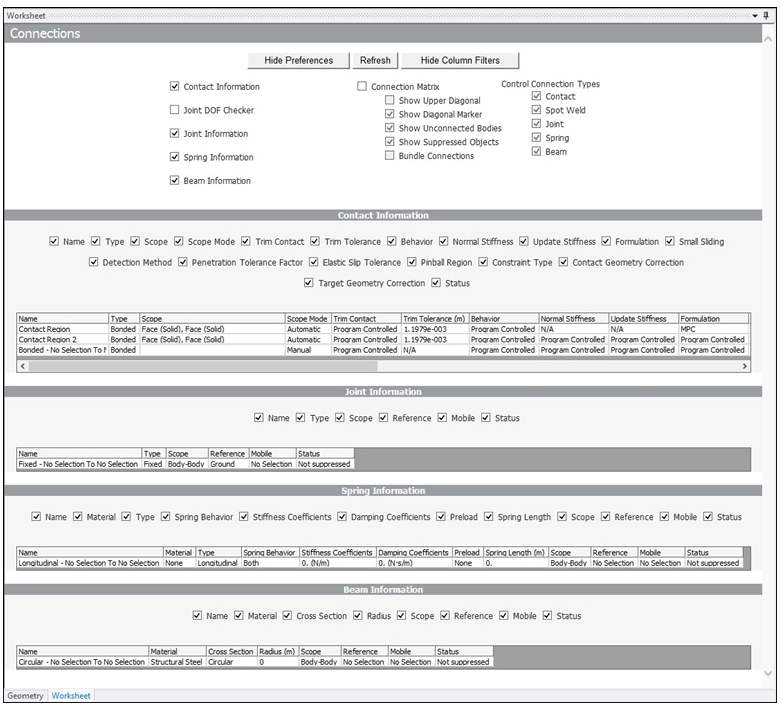The width and height of the screenshot is (782, 709).
Task: Click MPC formulation cell
Action: pyautogui.click(x=713, y=329)
